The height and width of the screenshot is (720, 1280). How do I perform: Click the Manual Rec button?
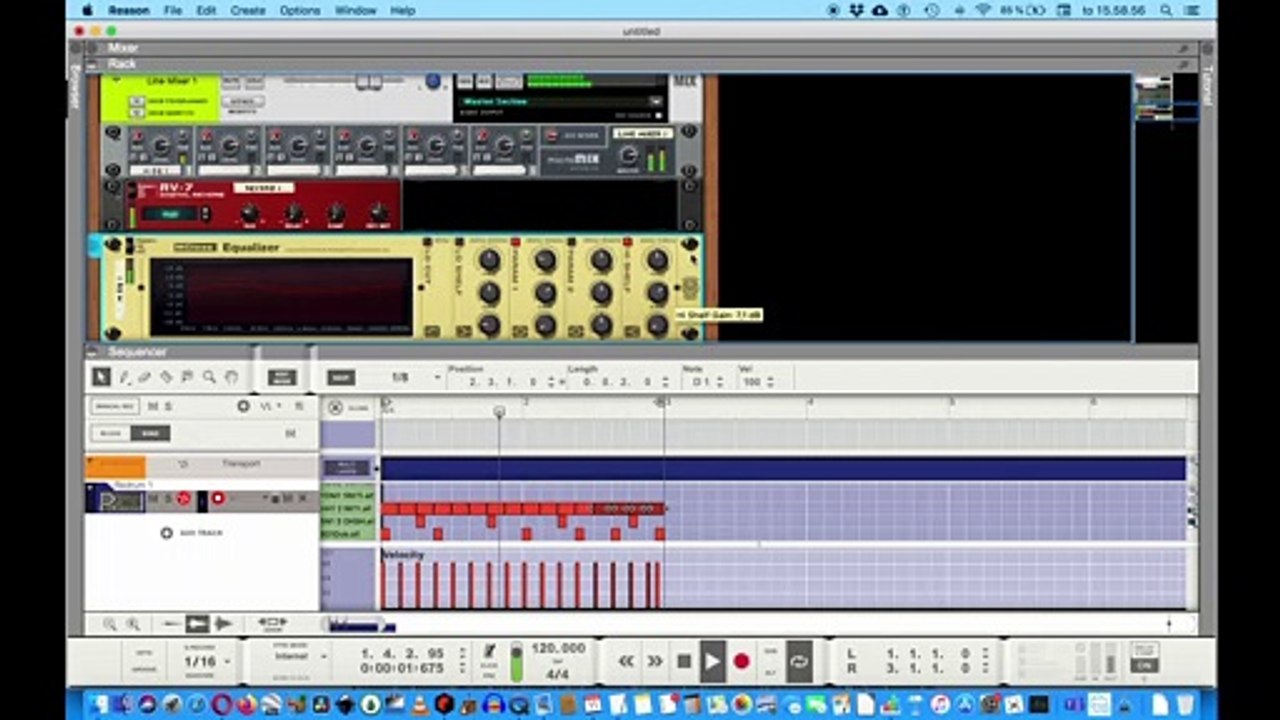point(114,406)
